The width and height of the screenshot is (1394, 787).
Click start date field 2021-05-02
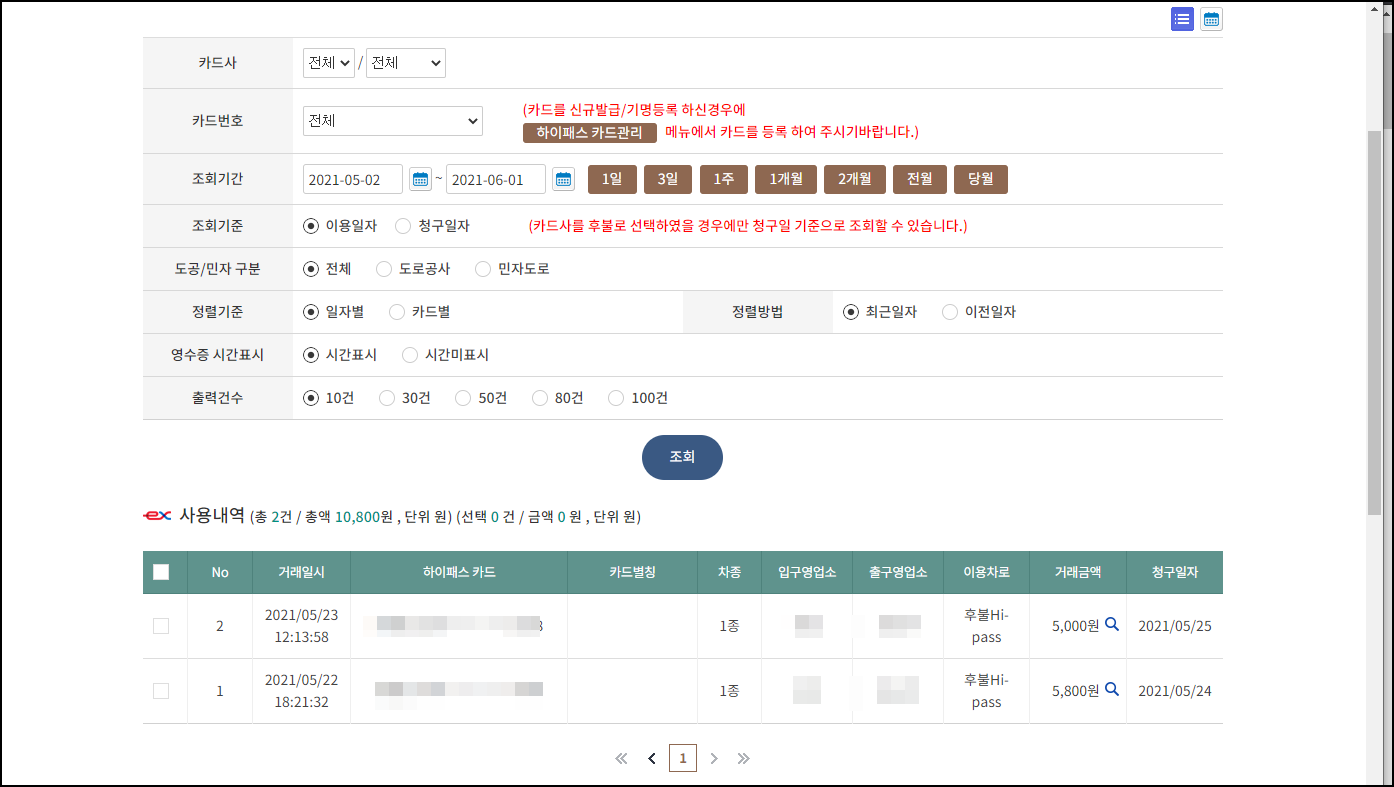pyautogui.click(x=353, y=179)
